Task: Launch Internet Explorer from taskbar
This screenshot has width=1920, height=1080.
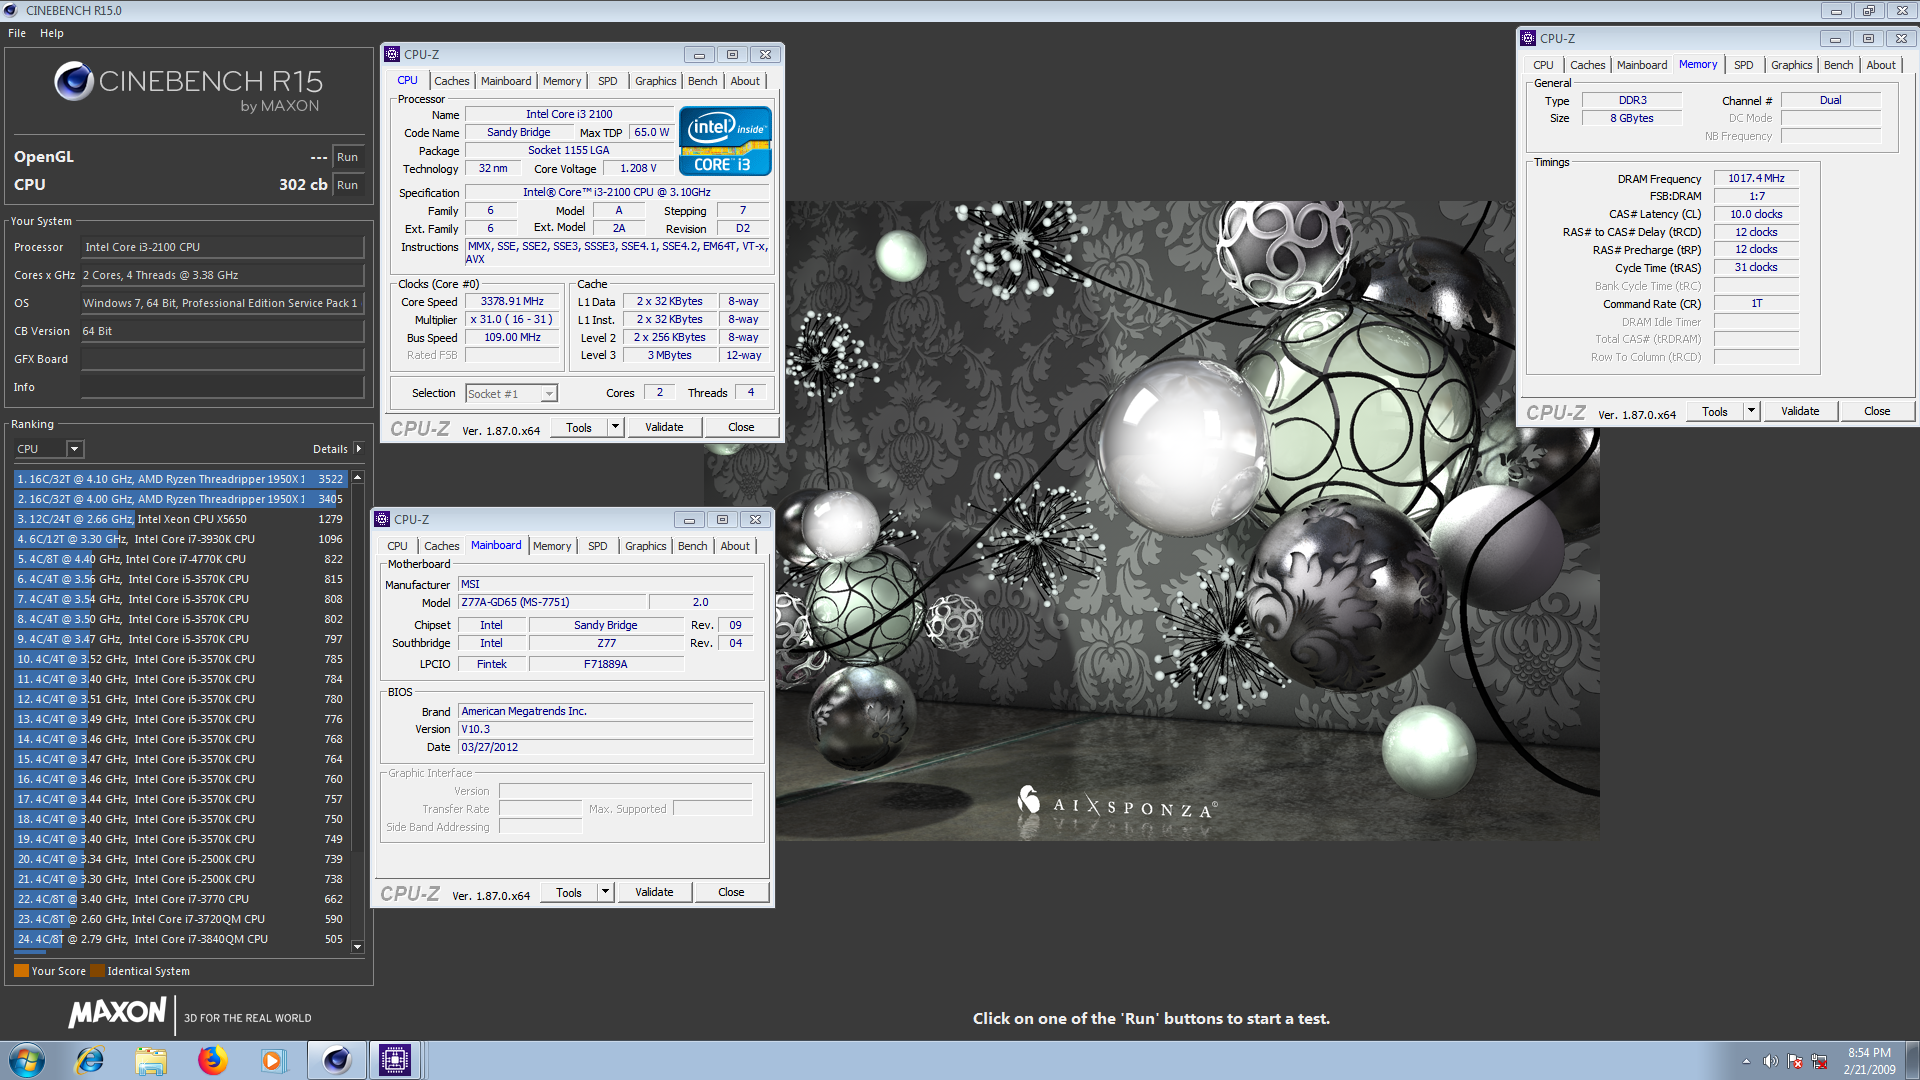Action: tap(90, 1060)
